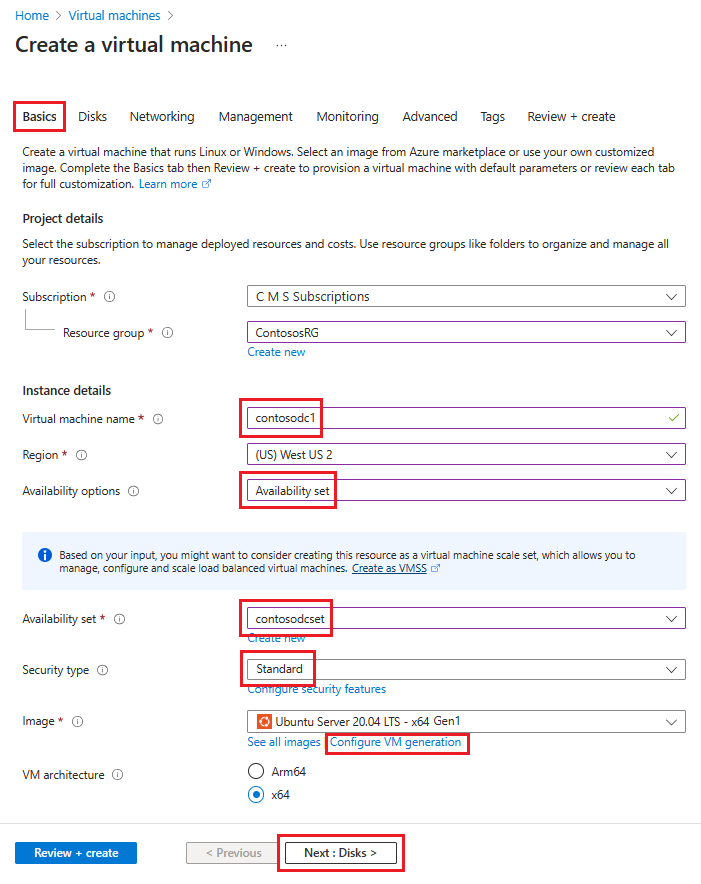Switch to the Networking tab
The width and height of the screenshot is (701, 884).
pos(161,116)
